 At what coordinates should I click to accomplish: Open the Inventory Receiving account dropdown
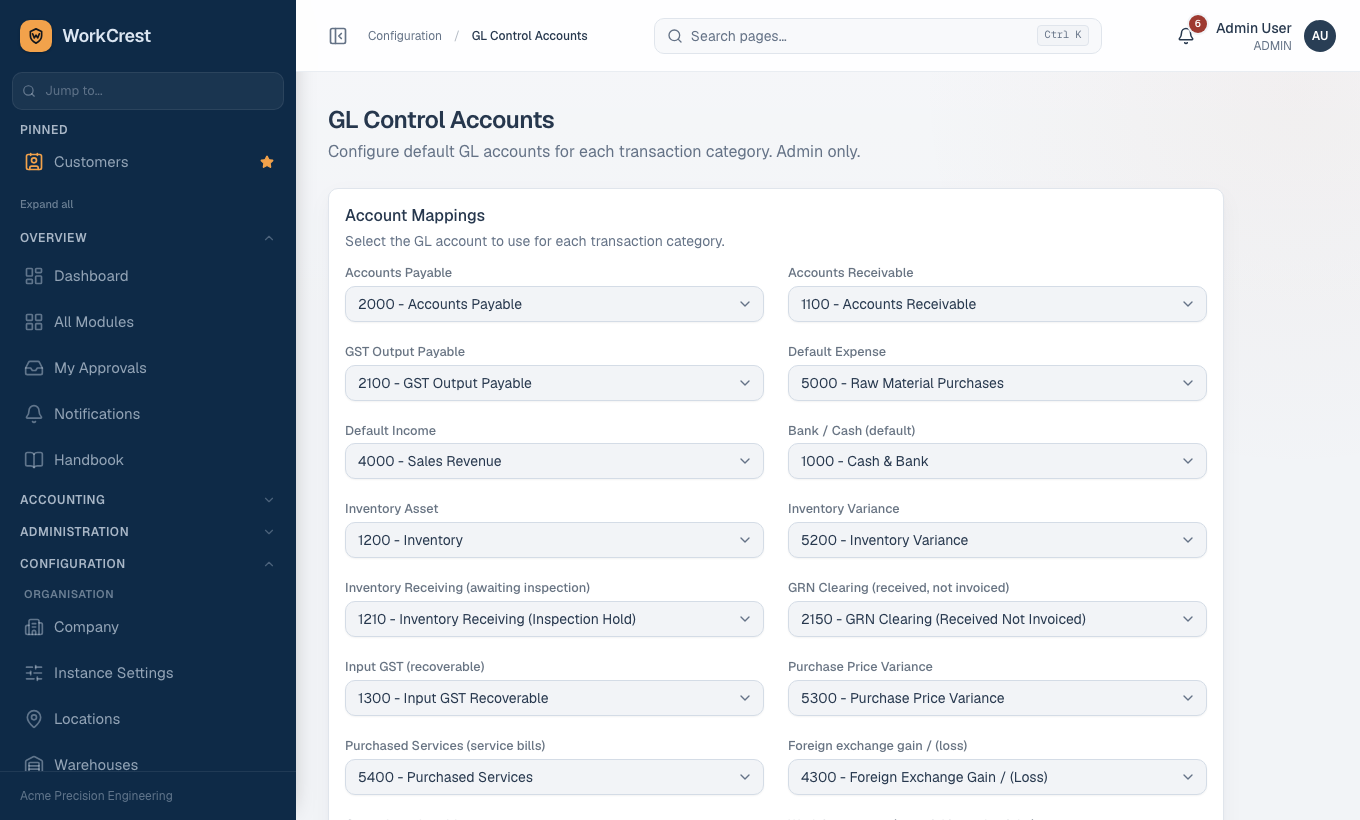tap(554, 619)
